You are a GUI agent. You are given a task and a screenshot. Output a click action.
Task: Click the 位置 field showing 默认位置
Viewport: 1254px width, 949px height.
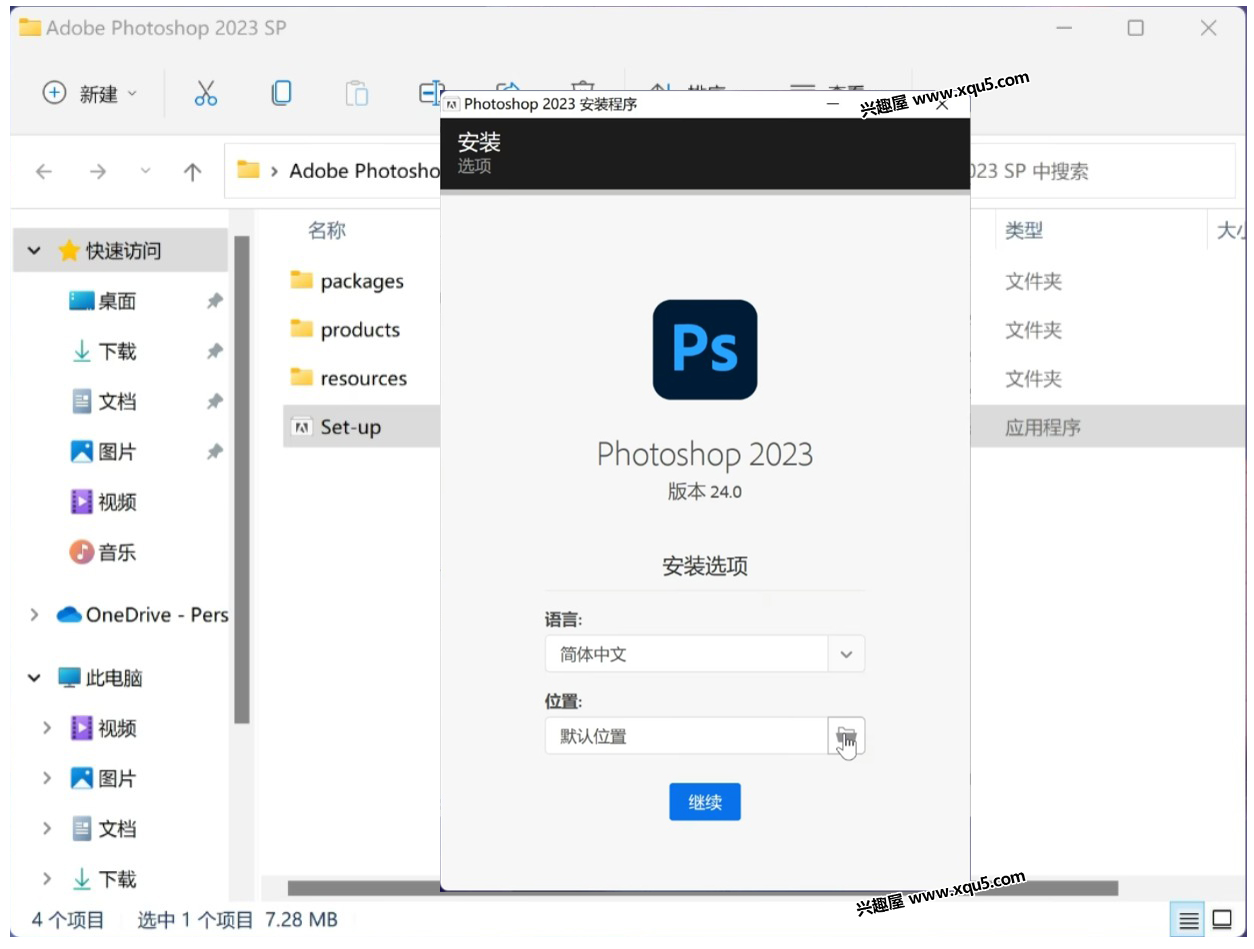coord(687,736)
